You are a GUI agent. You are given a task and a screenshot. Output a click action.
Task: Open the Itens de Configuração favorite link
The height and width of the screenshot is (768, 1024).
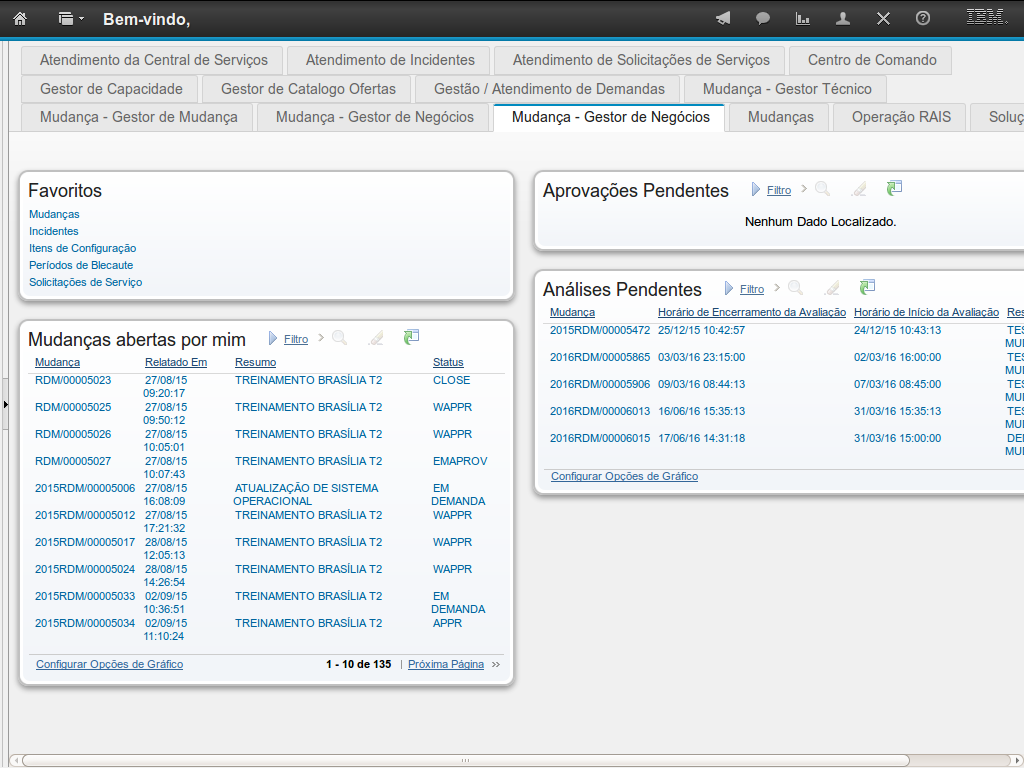click(x=82, y=248)
